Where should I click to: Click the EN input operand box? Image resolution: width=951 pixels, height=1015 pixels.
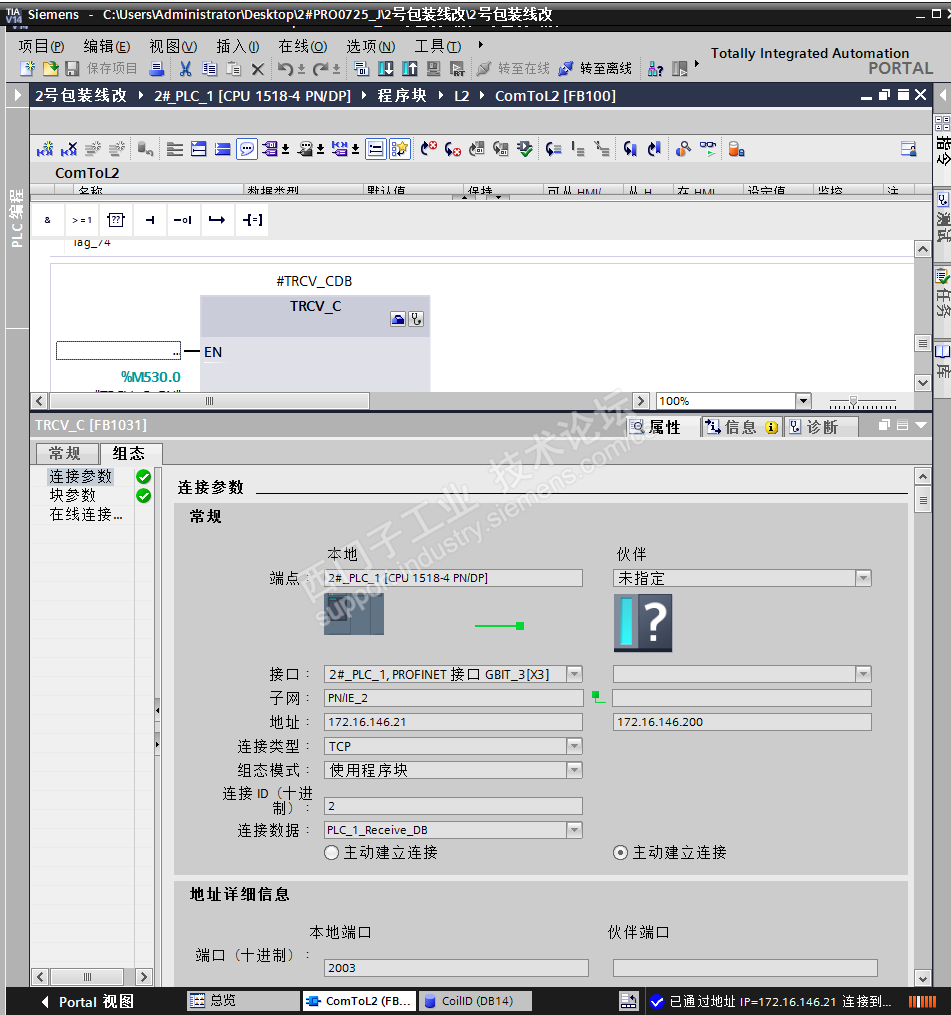point(118,351)
